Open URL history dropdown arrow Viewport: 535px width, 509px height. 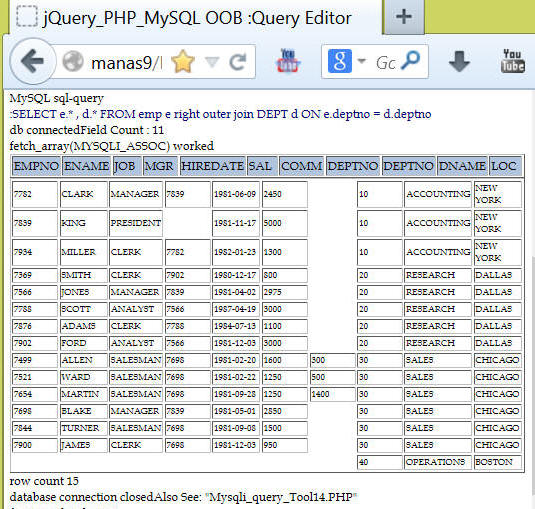[212, 62]
